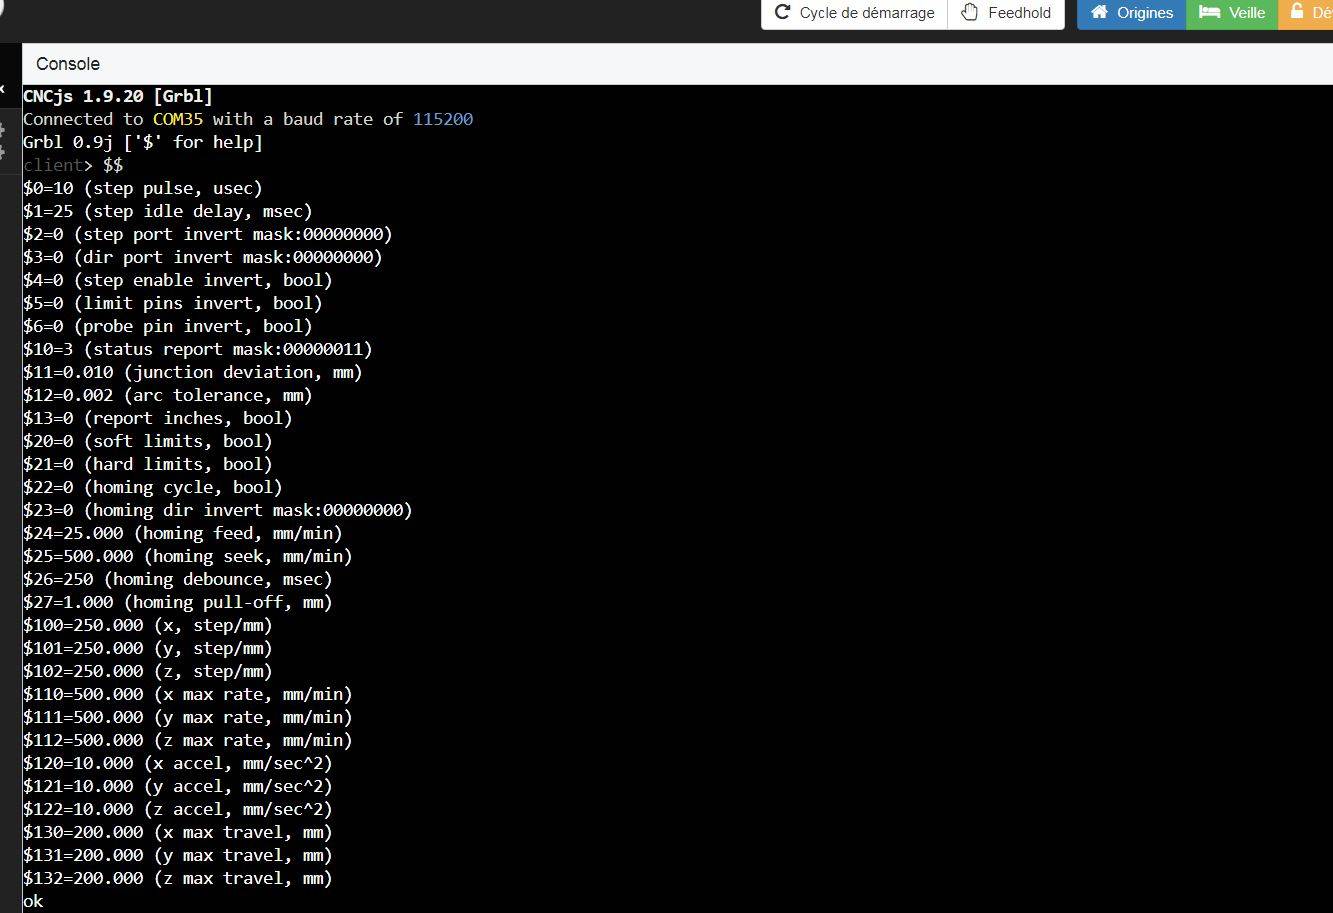Screen dimensions: 1333x913
Task: Click the blue Origines button
Action: [x=1132, y=13]
